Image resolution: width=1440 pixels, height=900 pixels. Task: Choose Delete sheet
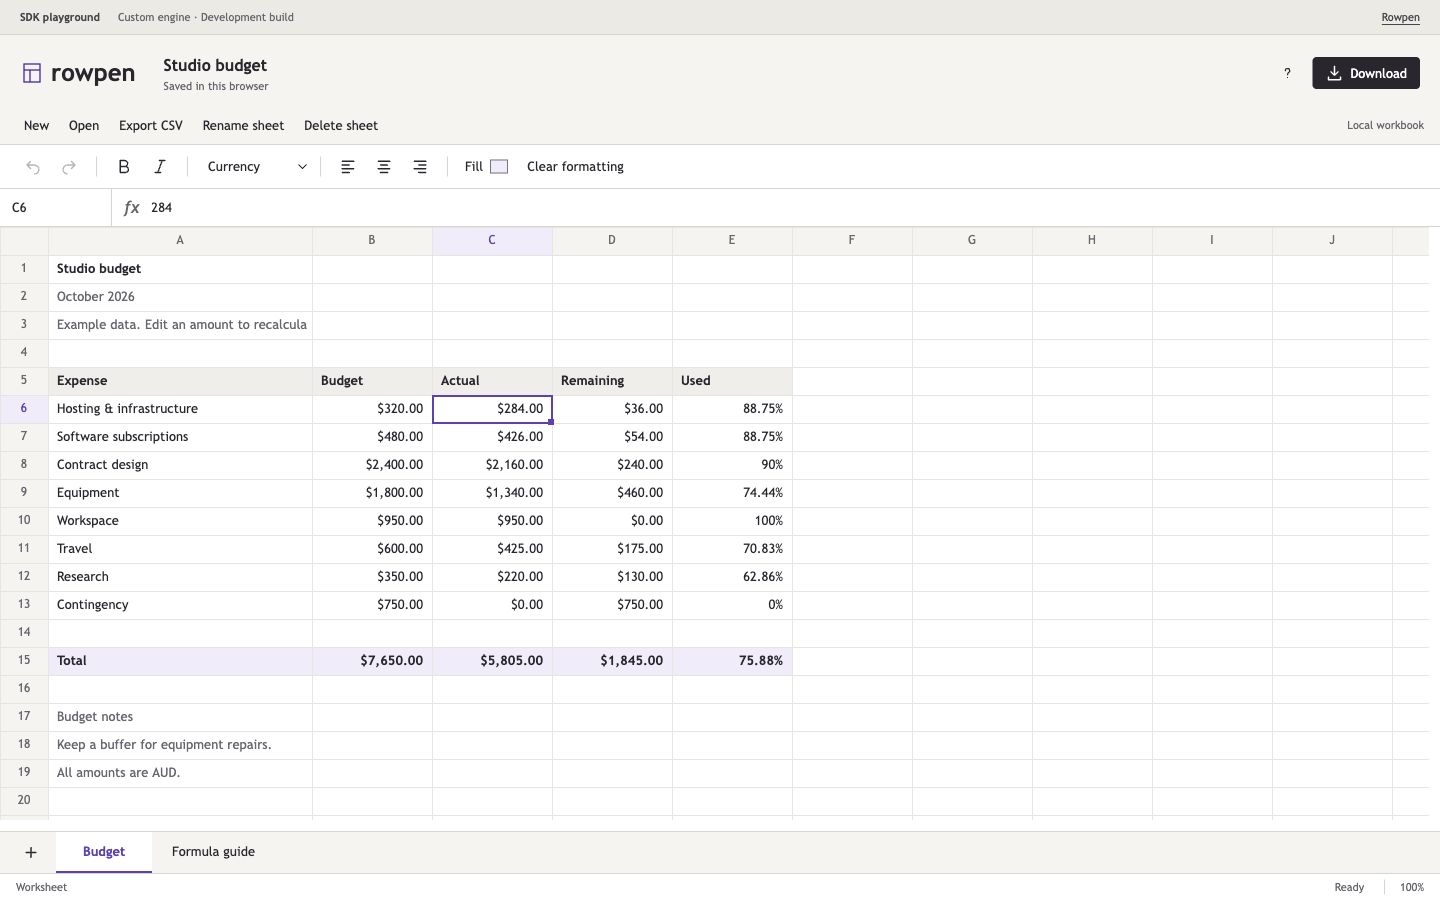point(341,126)
